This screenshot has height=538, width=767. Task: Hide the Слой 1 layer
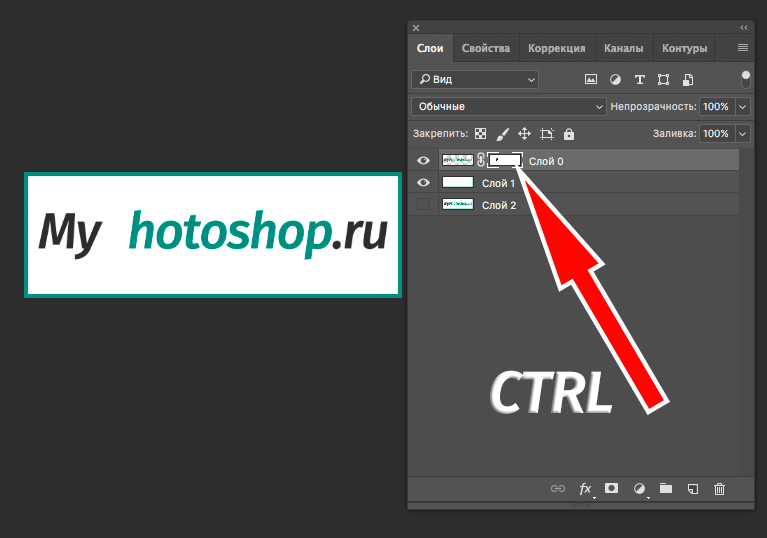(423, 182)
